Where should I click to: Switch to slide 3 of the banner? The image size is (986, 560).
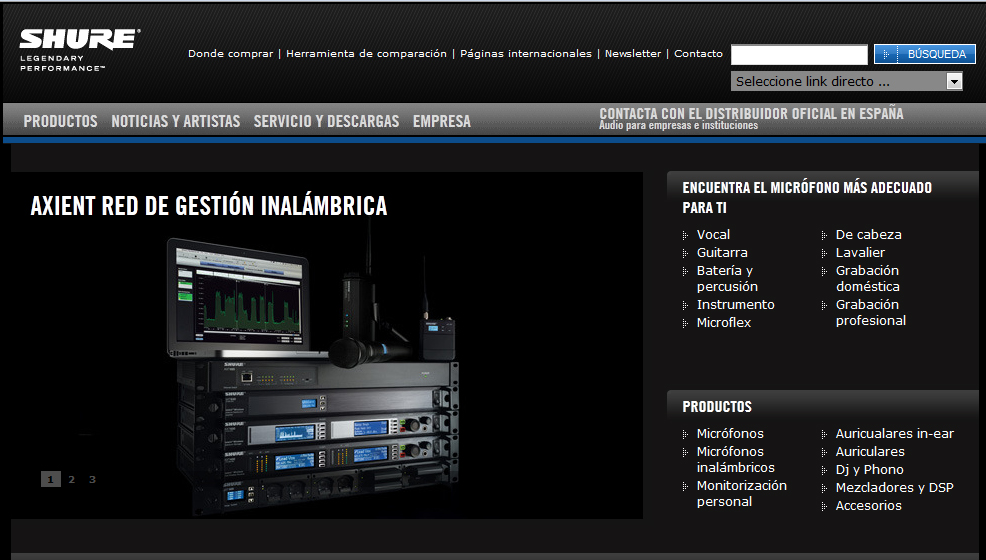click(x=93, y=479)
